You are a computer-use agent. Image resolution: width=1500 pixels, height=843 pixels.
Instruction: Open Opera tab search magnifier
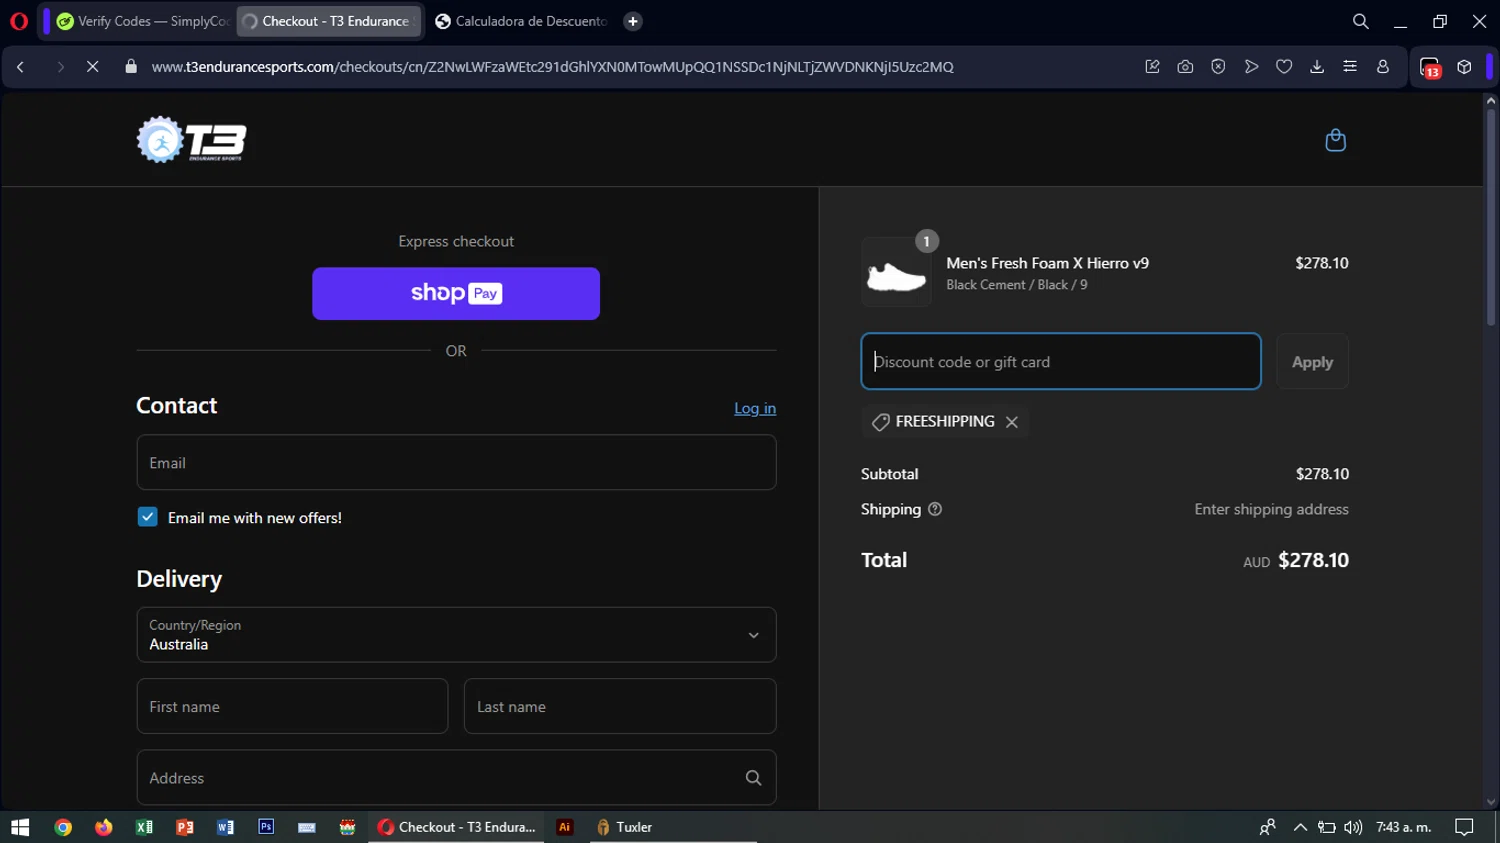[x=1360, y=21]
